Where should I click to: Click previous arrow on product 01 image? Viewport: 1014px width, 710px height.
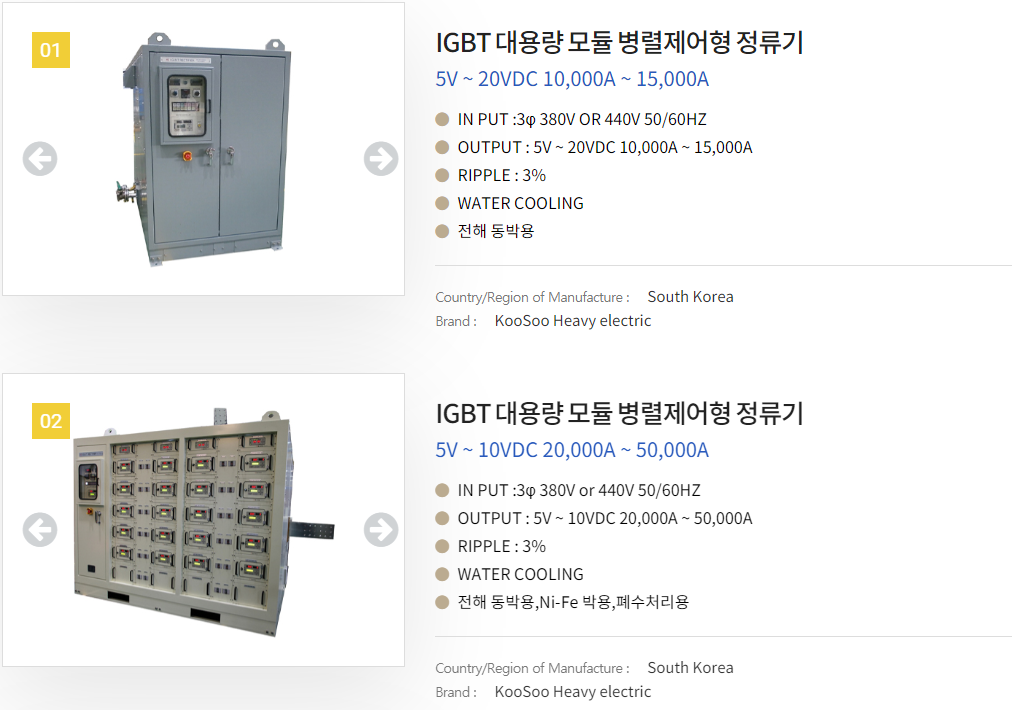[40, 158]
